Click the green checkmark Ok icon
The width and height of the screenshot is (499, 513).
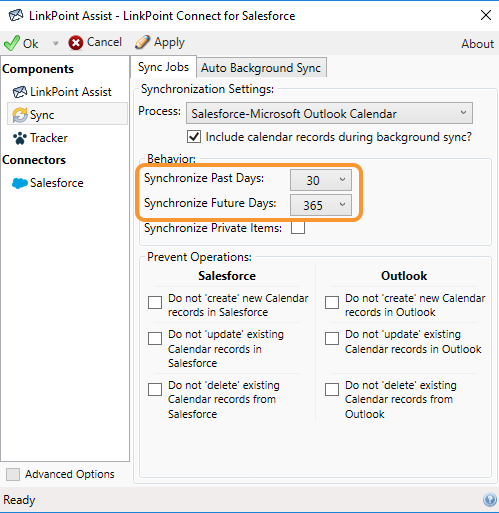tap(12, 43)
